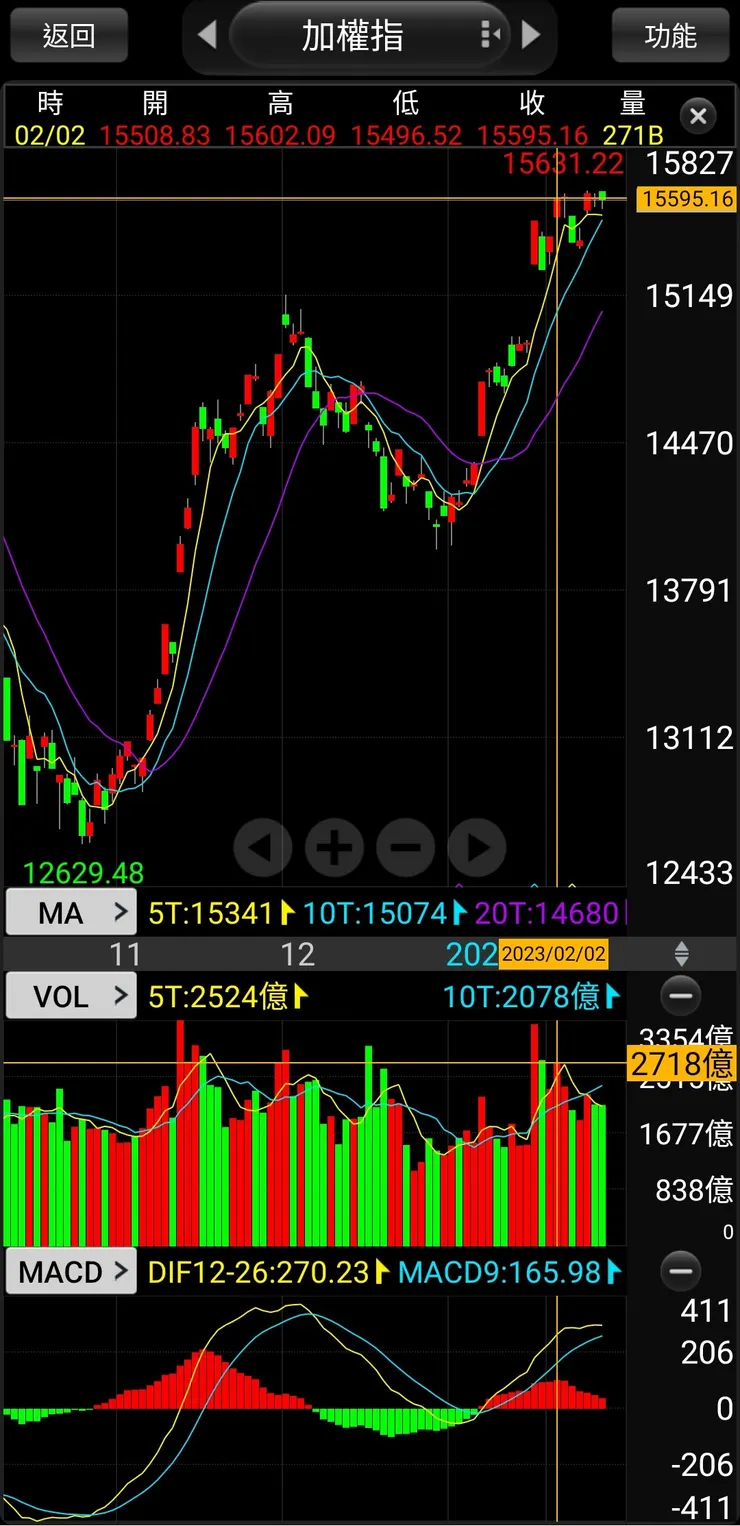Zoom out chart with minus button
The height and width of the screenshot is (1526, 740).
tap(405, 848)
